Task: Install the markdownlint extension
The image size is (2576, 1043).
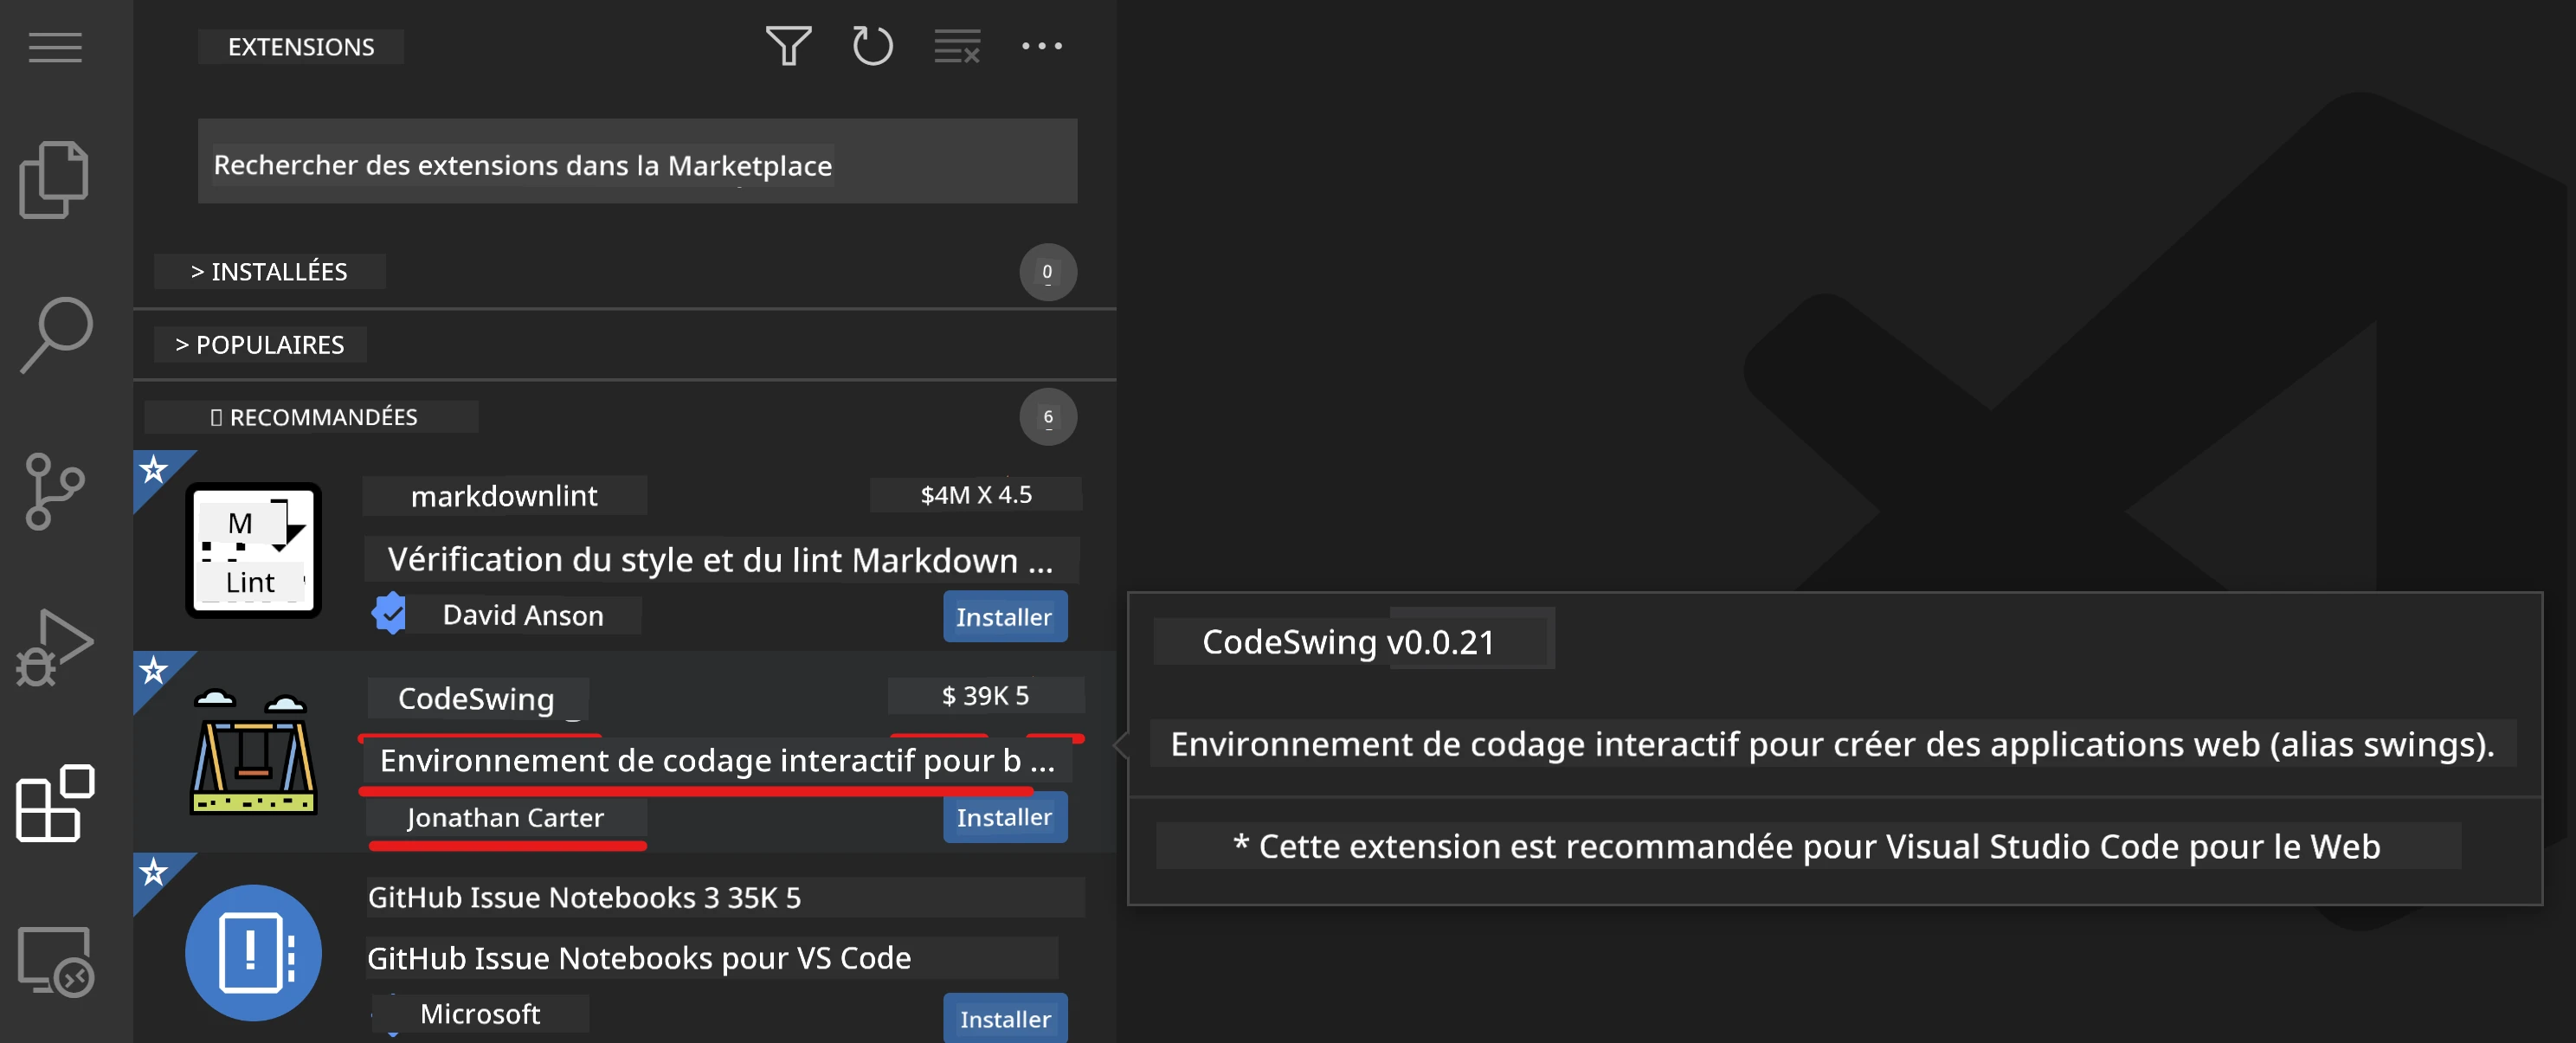Action: click(1005, 617)
